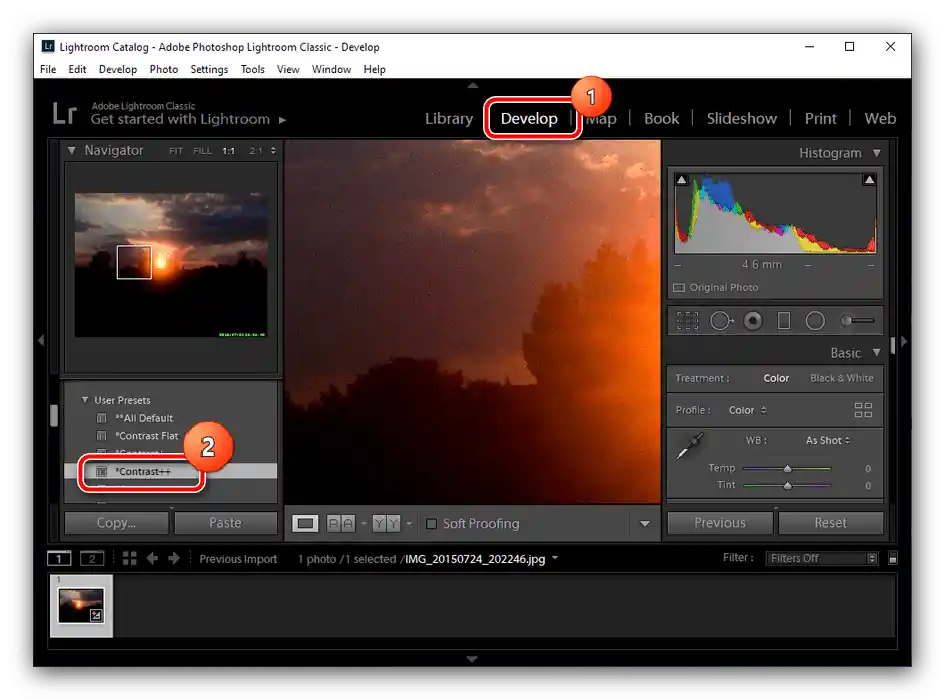Hide the right panel group
This screenshot has height=700, width=945.
click(903, 341)
